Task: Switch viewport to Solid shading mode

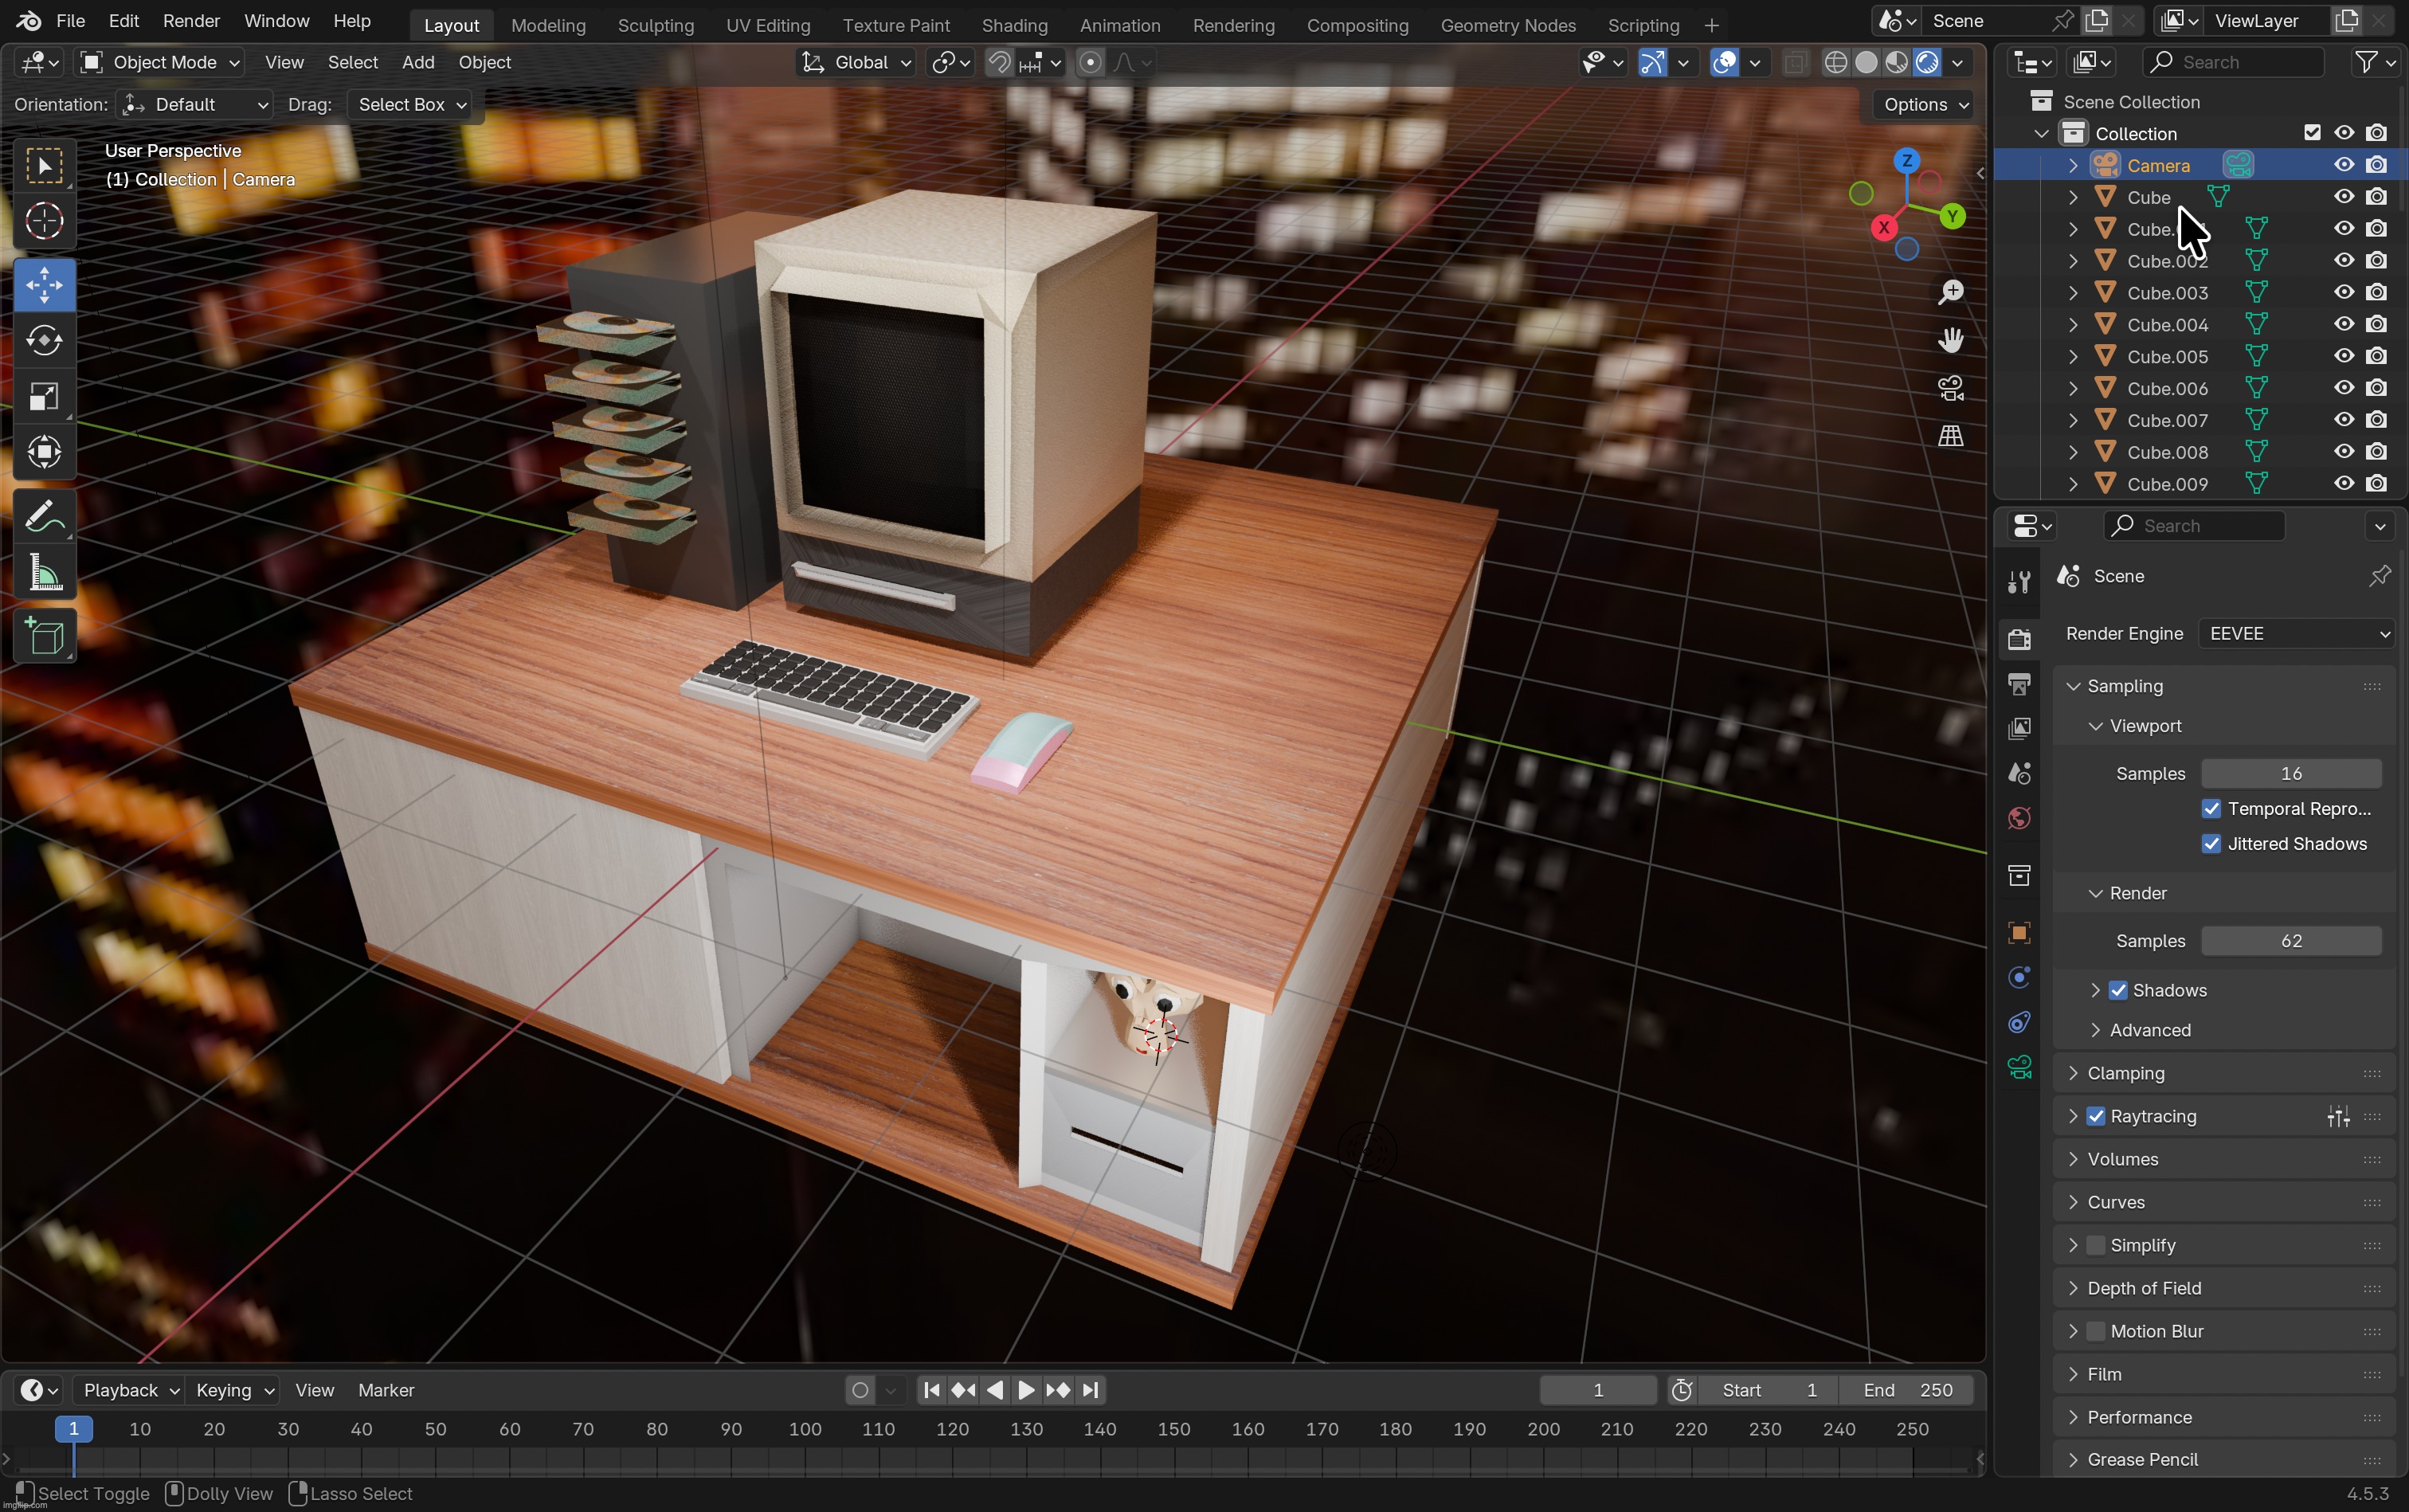Action: (1866, 62)
